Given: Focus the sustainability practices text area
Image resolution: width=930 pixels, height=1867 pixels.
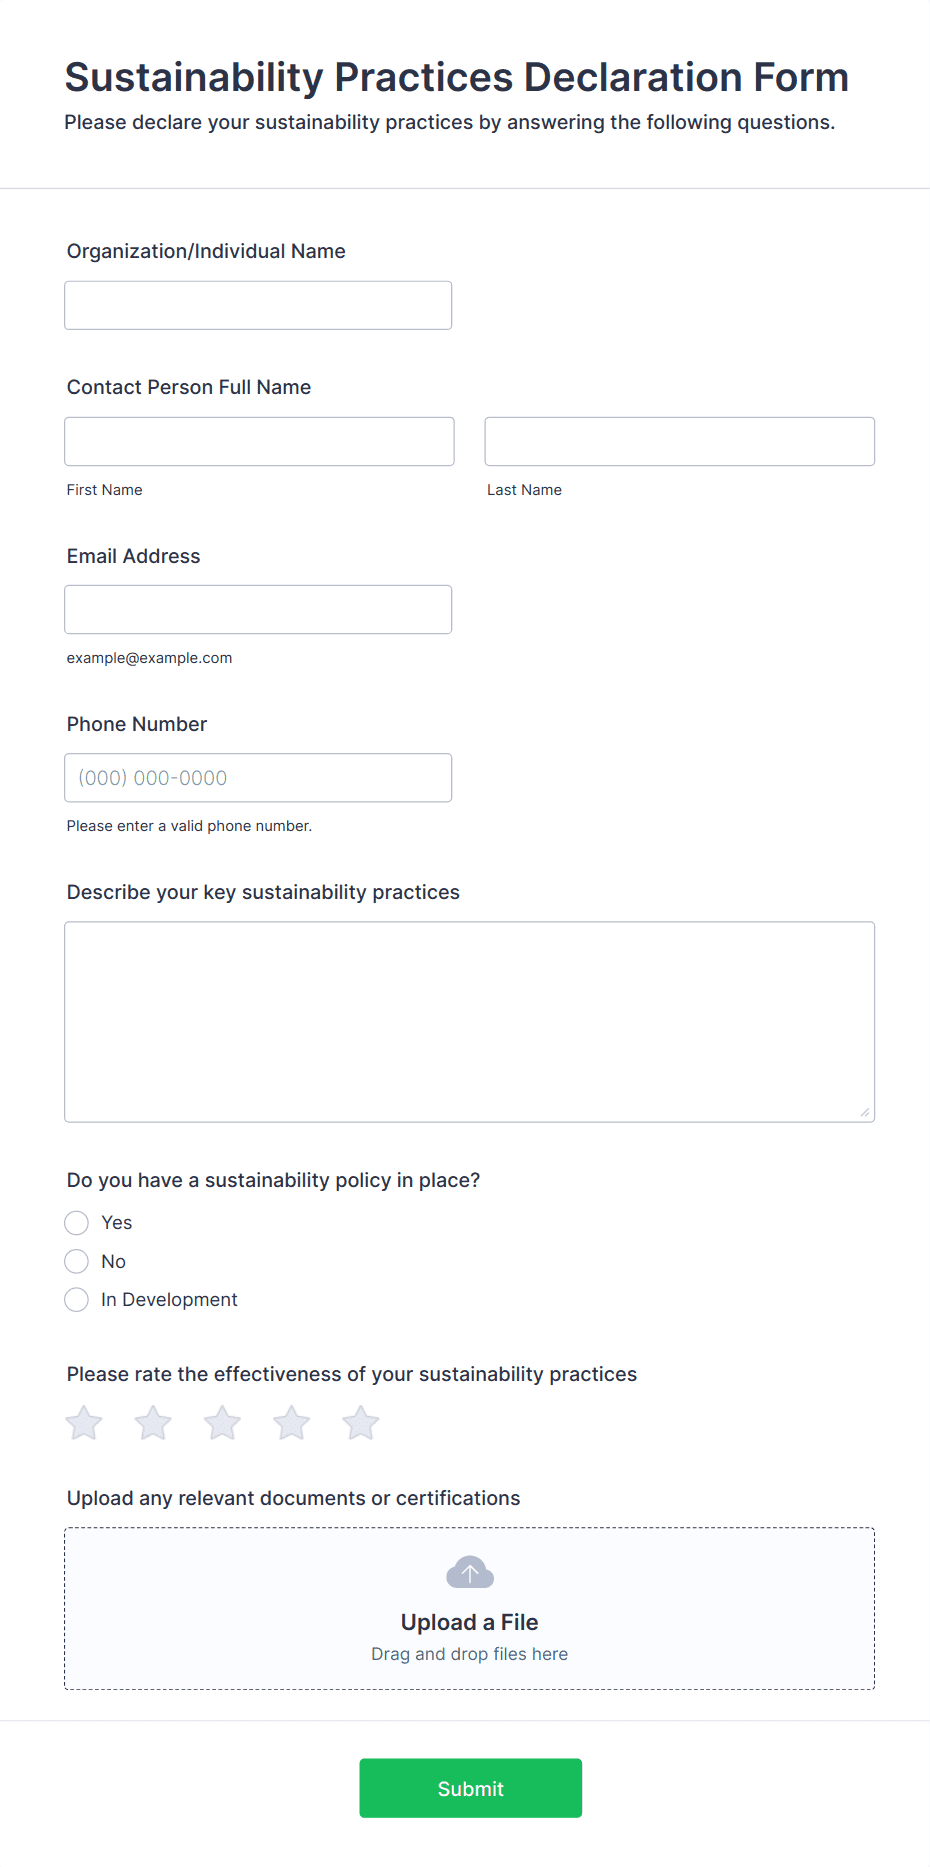Looking at the screenshot, I should point(470,1022).
